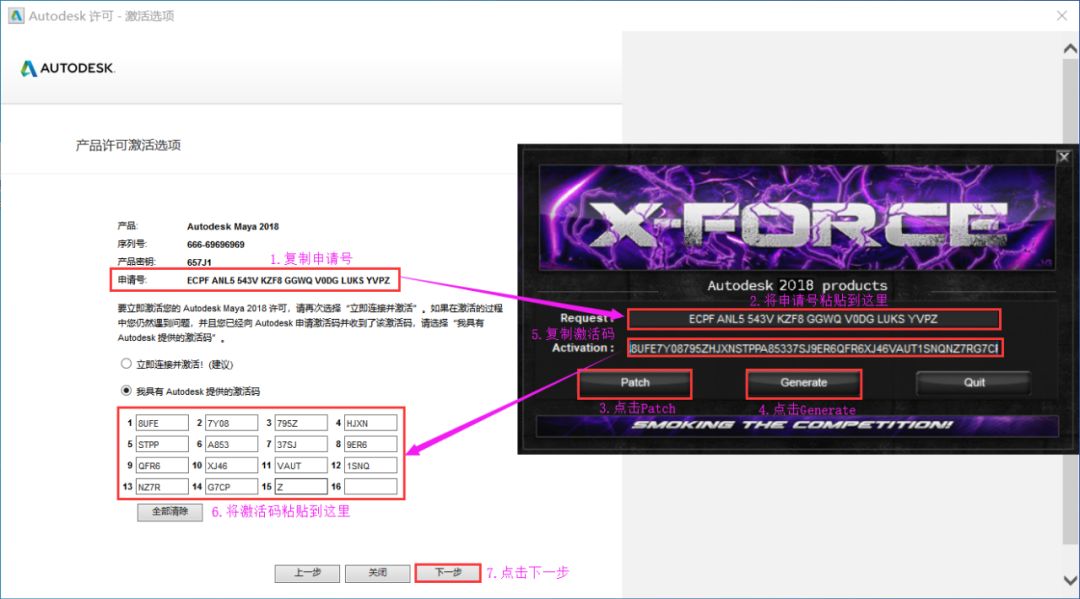The width and height of the screenshot is (1080, 599).
Task: Select the 立即连接并激活 radio option
Action: pyautogui.click(x=126, y=364)
